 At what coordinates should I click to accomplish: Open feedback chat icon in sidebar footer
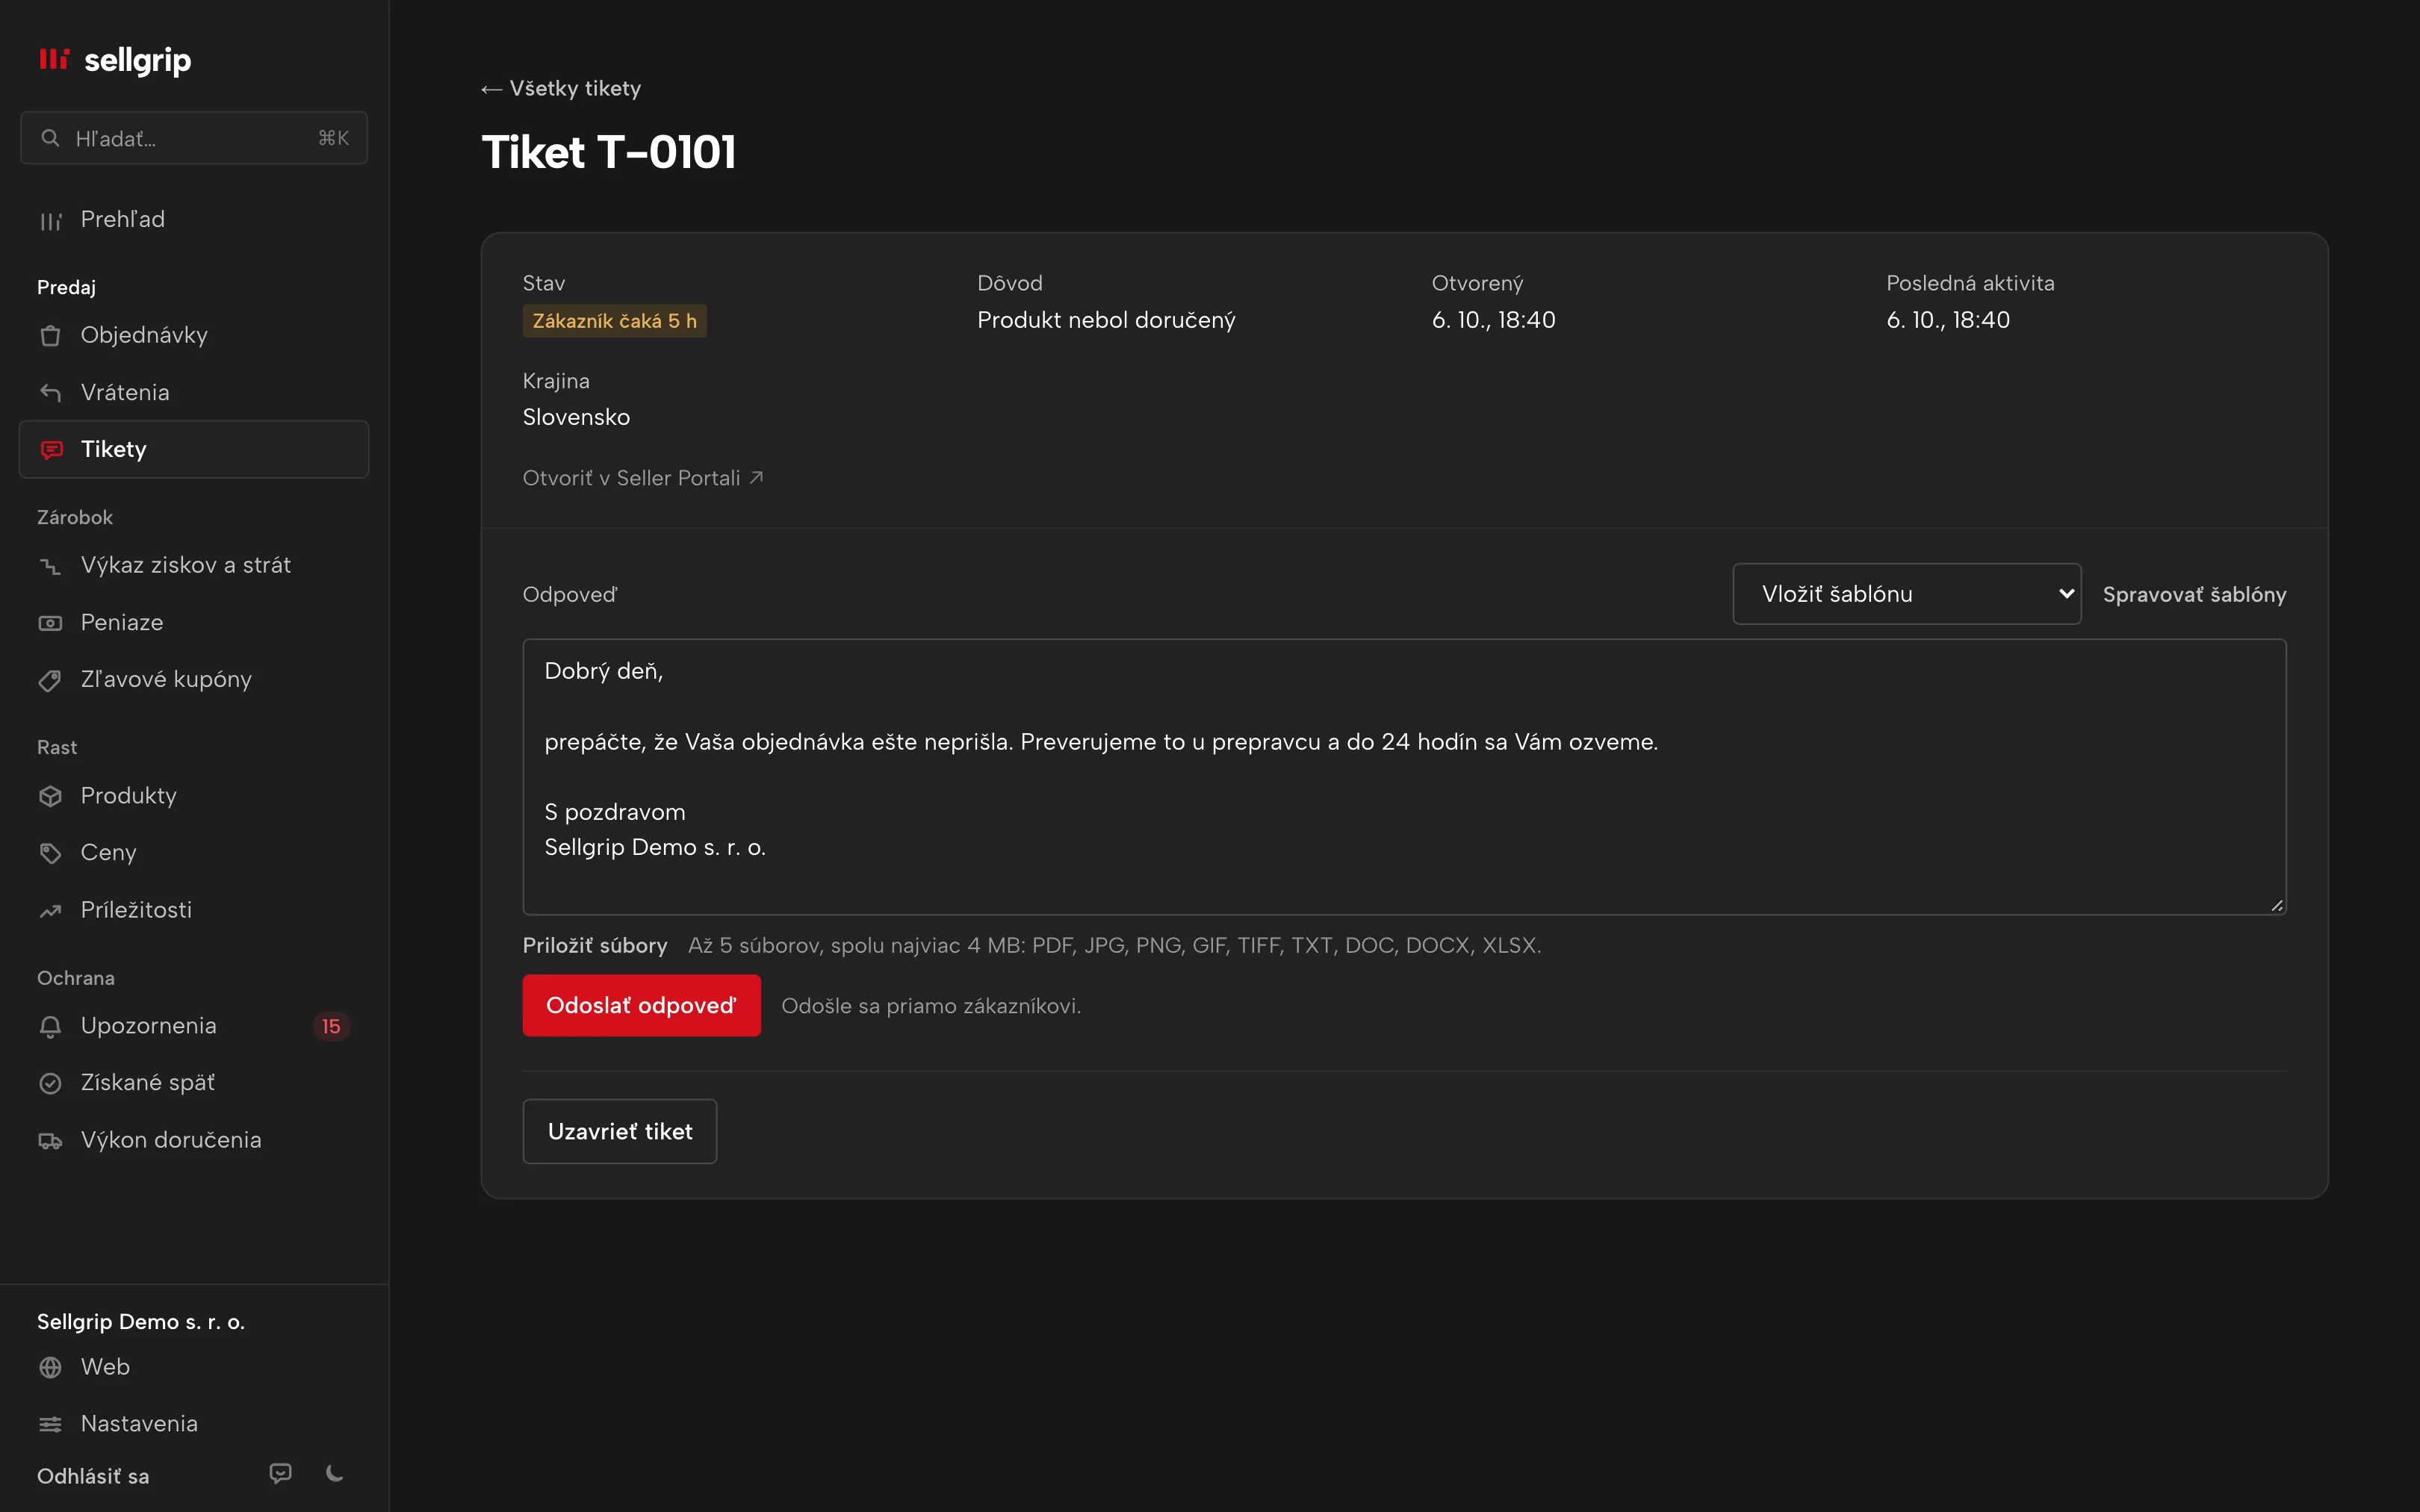click(281, 1473)
